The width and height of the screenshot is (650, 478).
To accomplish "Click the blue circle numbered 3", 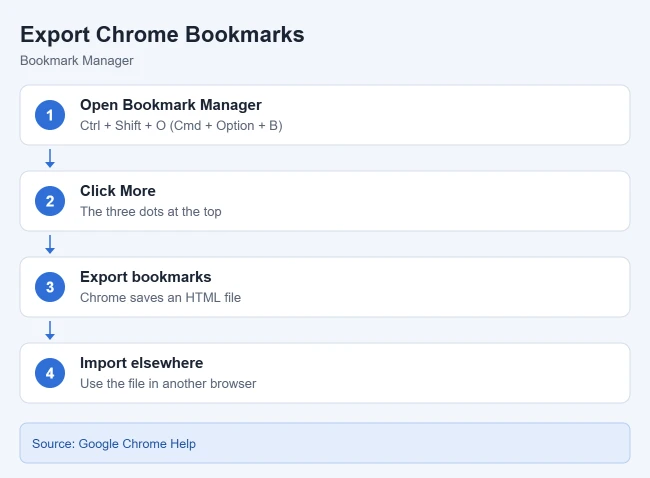I will coord(50,287).
